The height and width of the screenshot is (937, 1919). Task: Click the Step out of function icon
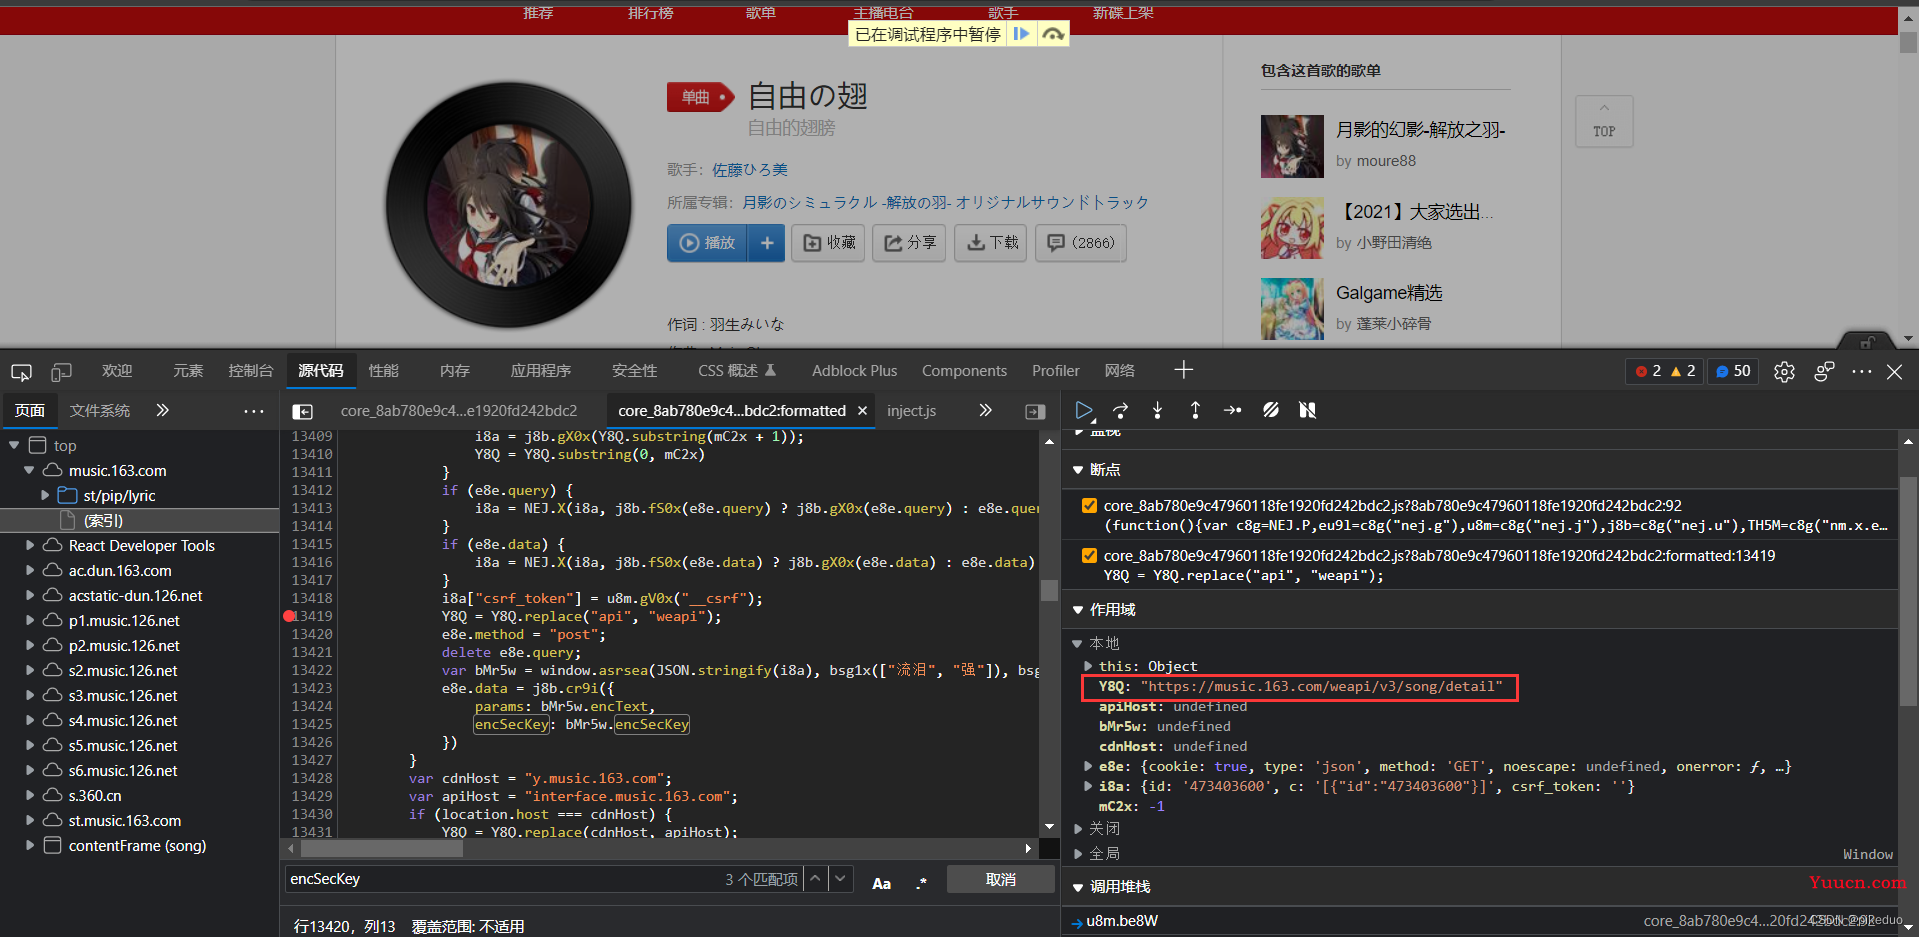(x=1195, y=410)
